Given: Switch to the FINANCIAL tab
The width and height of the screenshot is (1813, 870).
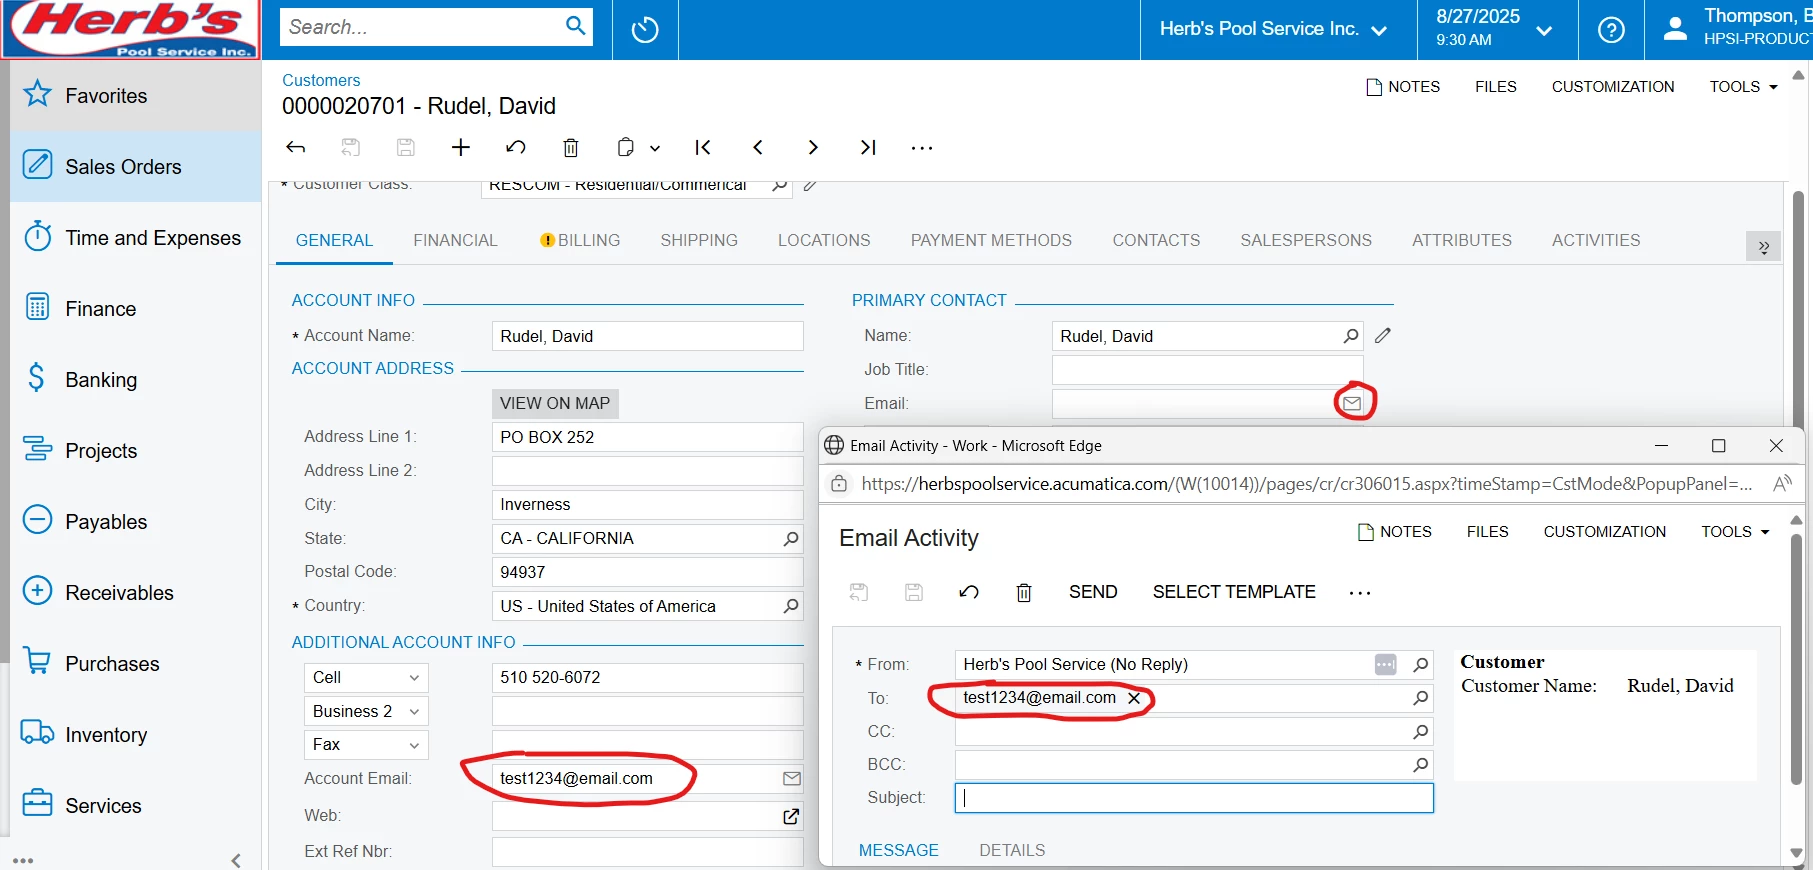Looking at the screenshot, I should [x=455, y=240].
